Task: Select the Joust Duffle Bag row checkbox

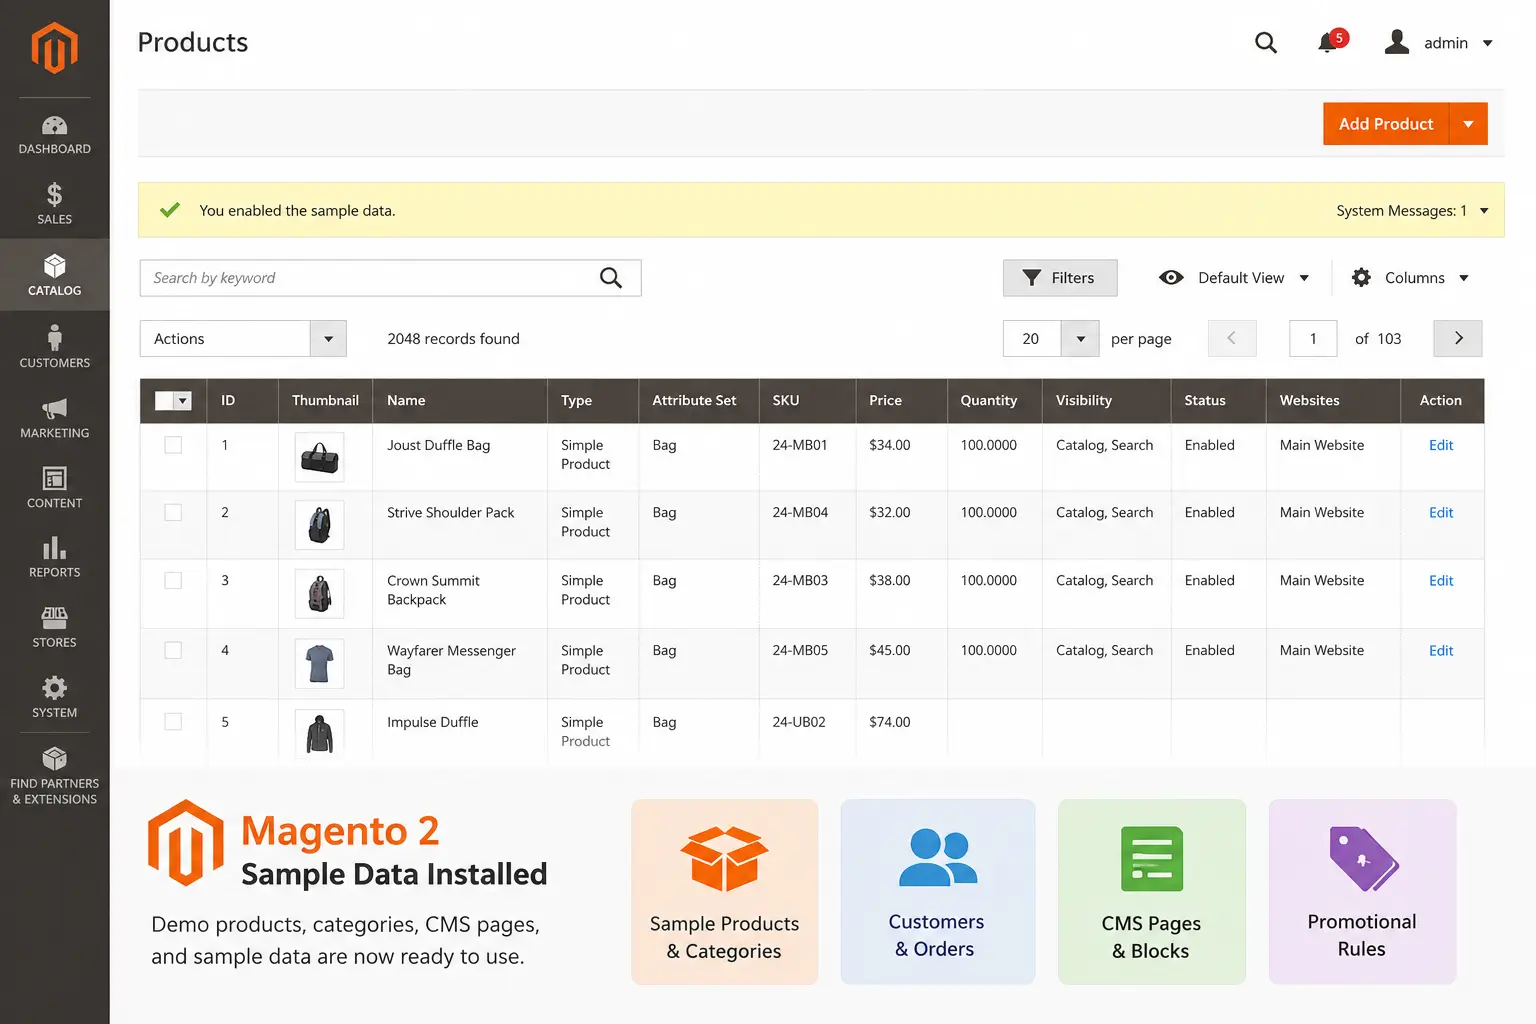Action: tap(173, 445)
